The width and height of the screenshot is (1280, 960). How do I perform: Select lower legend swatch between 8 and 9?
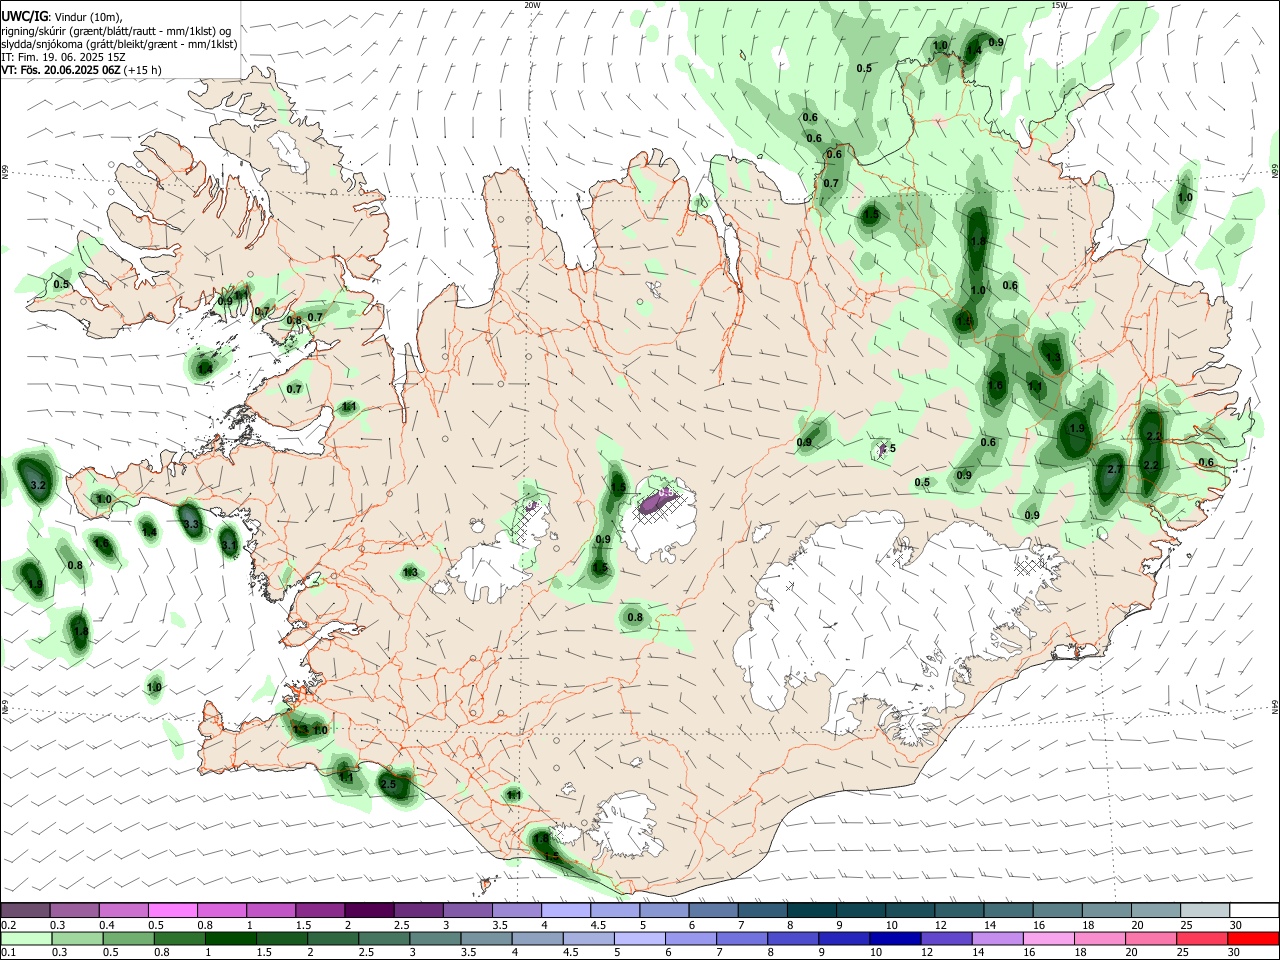pyautogui.click(x=791, y=938)
